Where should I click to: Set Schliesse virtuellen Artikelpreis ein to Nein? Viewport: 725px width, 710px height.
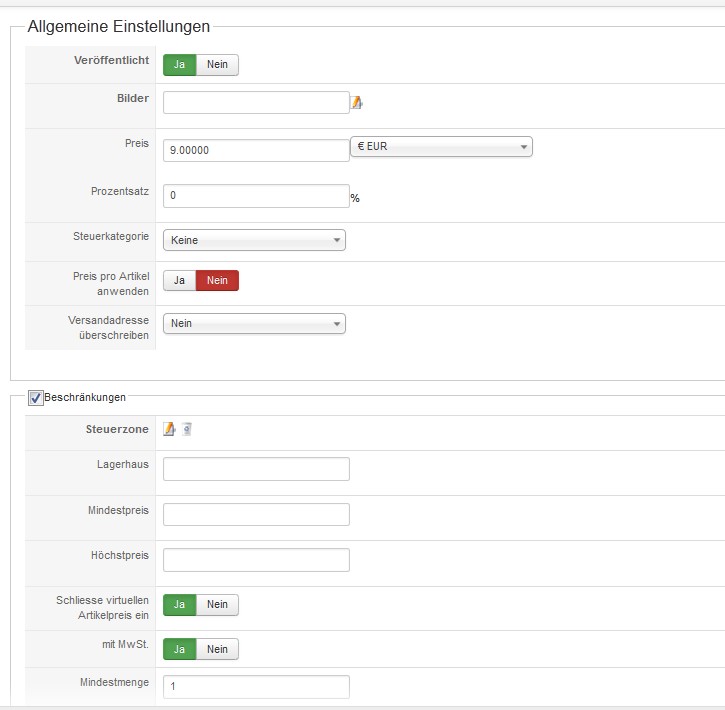(x=217, y=604)
